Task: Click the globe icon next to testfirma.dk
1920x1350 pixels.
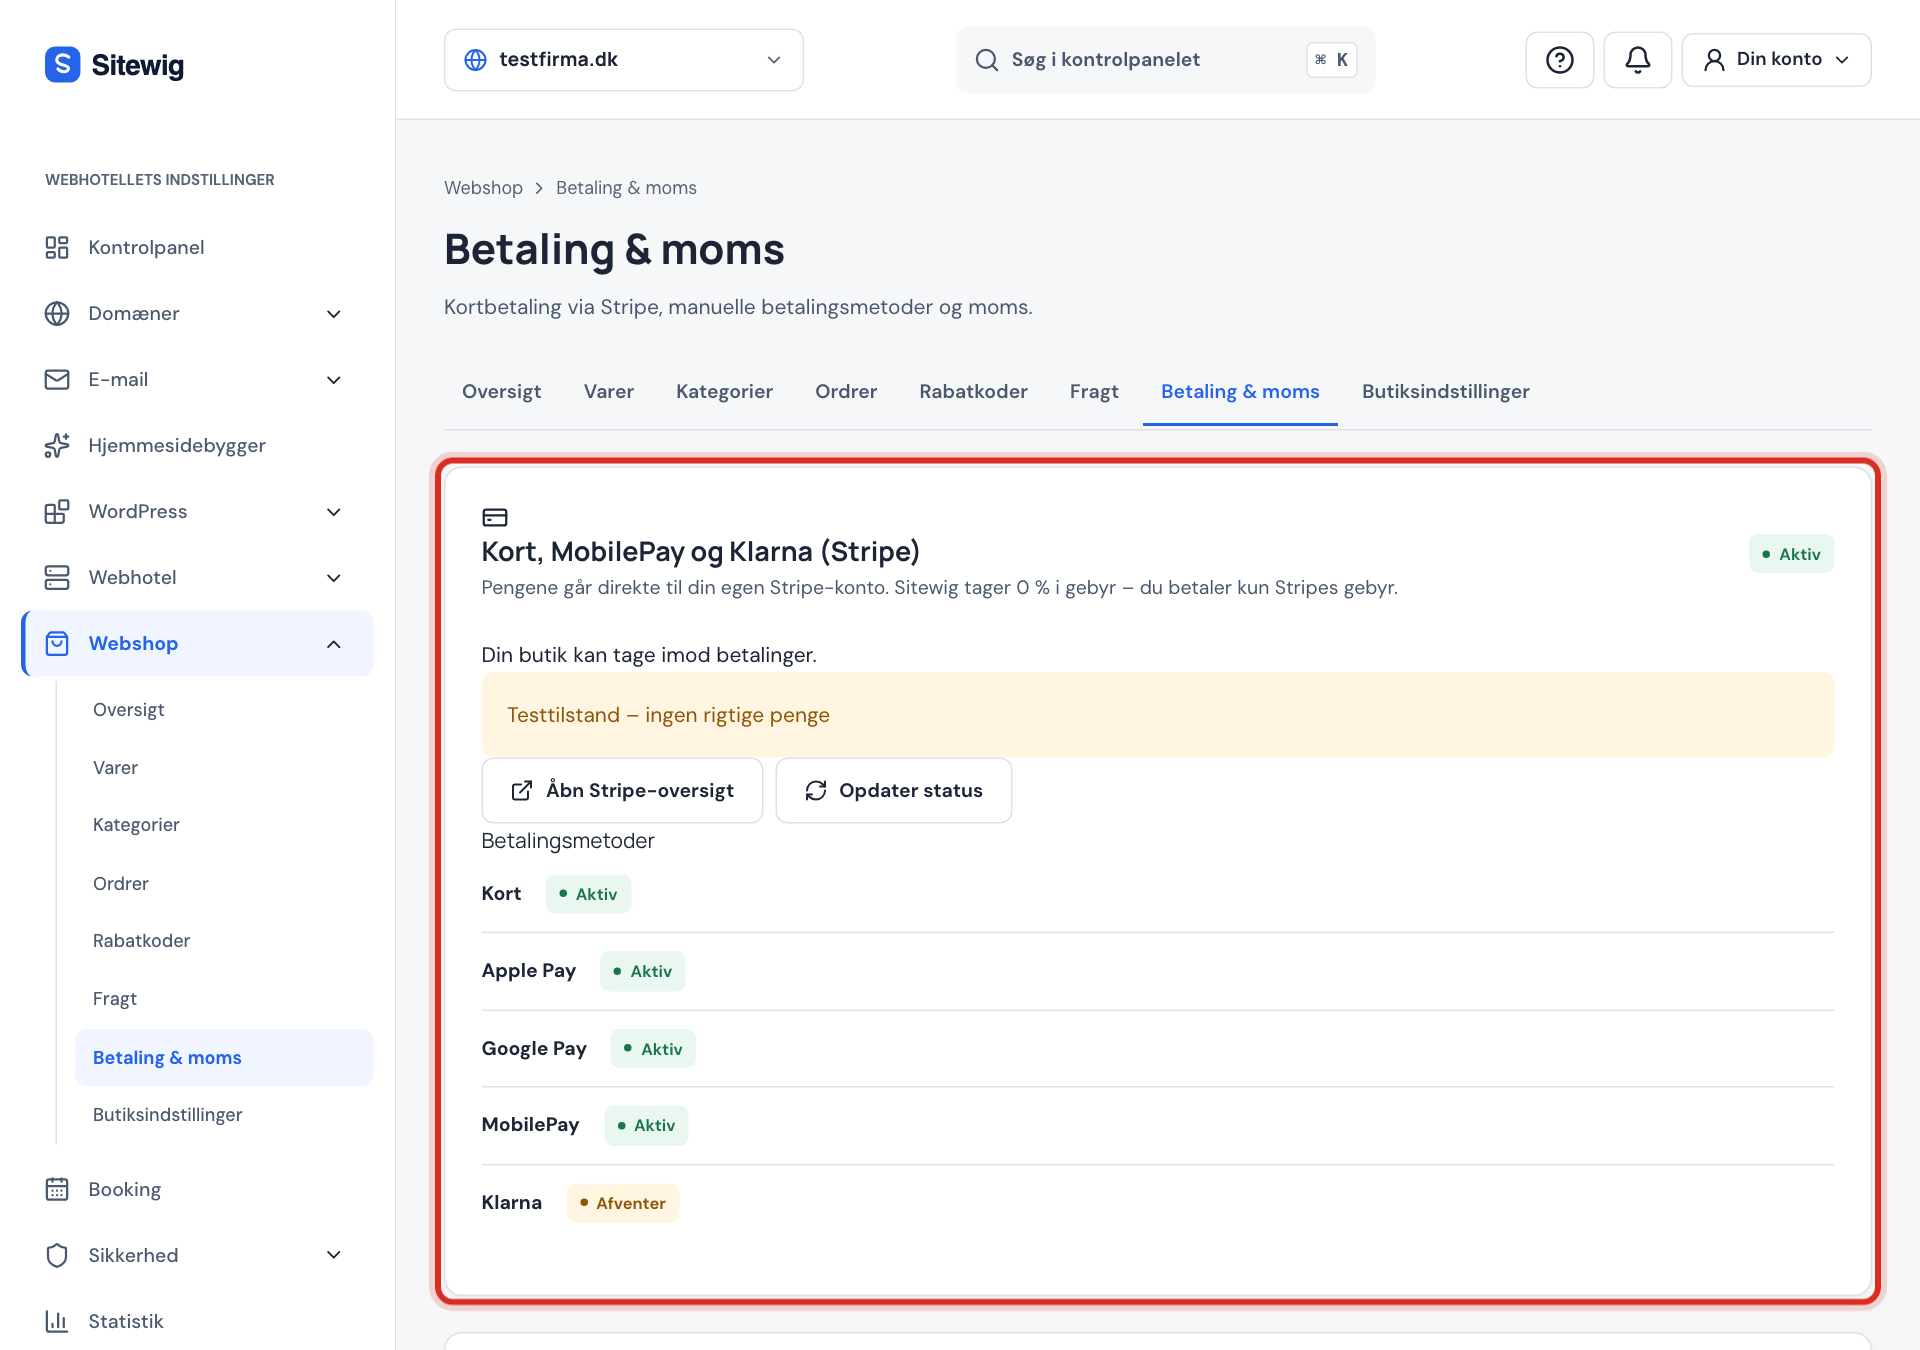Action: point(476,60)
